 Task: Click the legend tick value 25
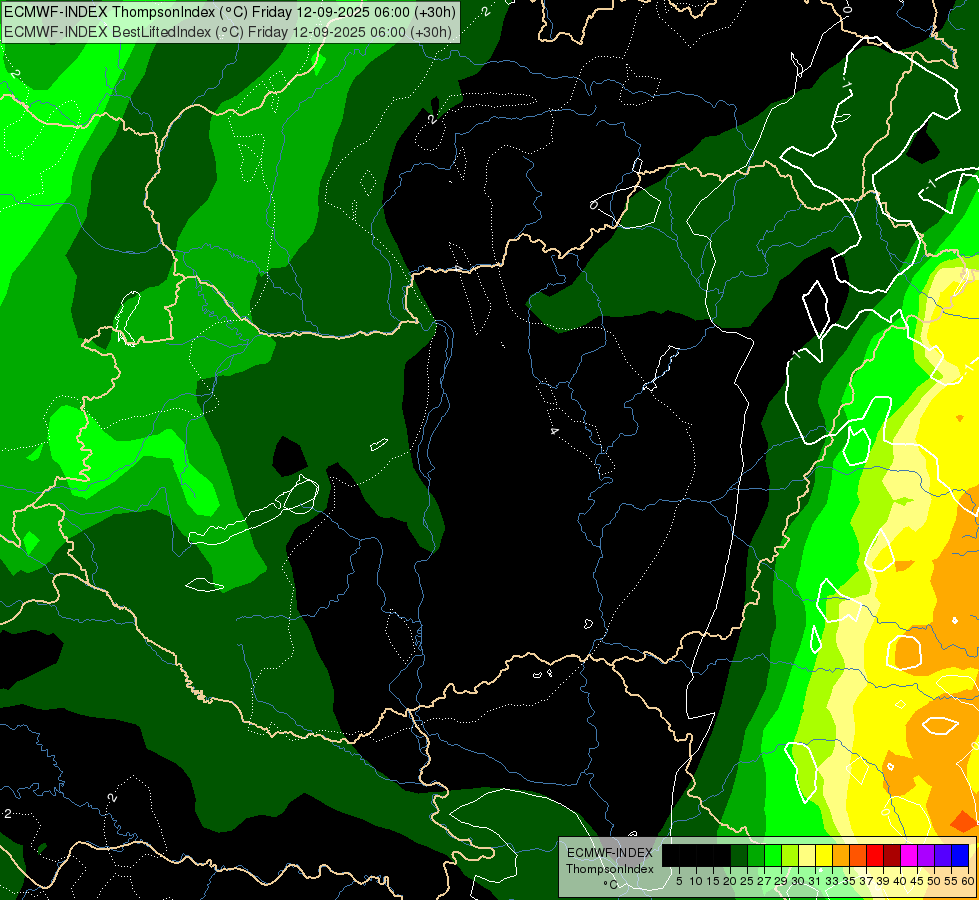pyautogui.click(x=747, y=881)
